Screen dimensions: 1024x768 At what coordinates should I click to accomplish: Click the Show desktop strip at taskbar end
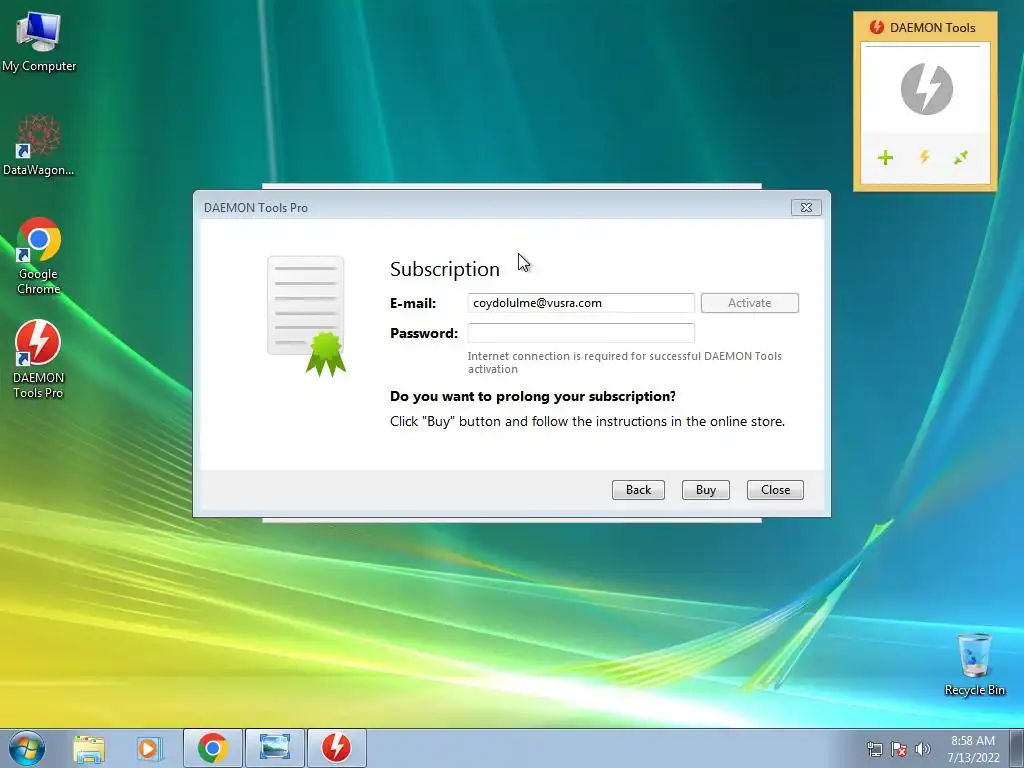pos(1017,748)
